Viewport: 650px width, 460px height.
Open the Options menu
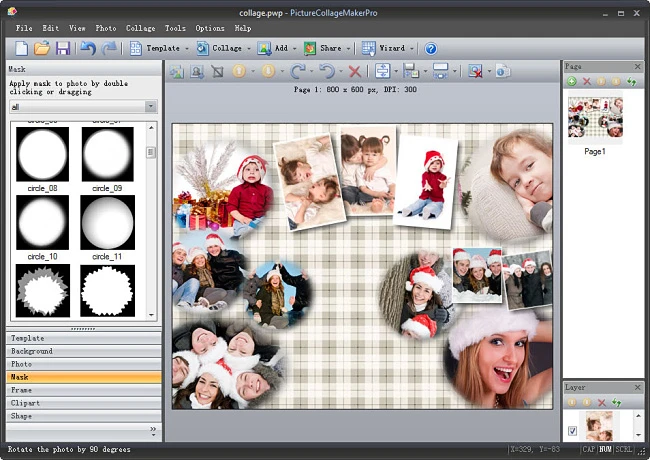210,28
